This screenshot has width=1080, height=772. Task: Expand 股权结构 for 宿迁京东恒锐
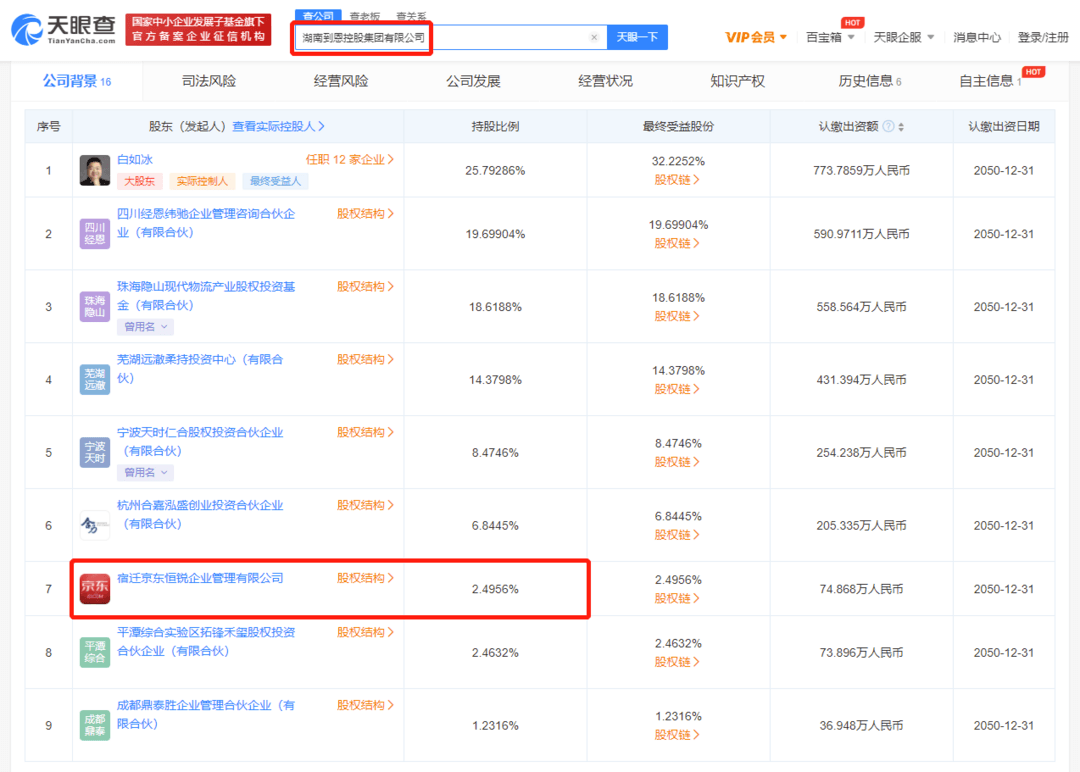(x=365, y=578)
